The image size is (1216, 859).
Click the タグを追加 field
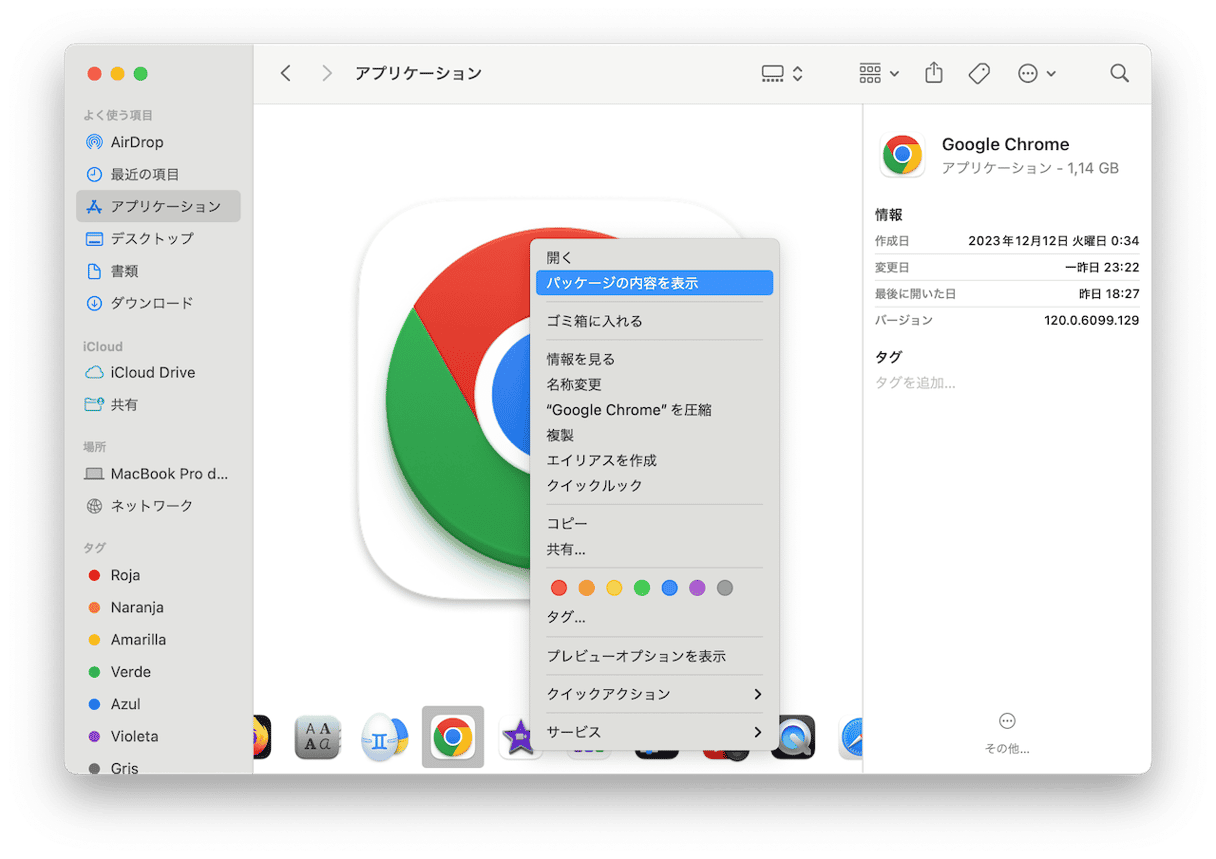(915, 383)
